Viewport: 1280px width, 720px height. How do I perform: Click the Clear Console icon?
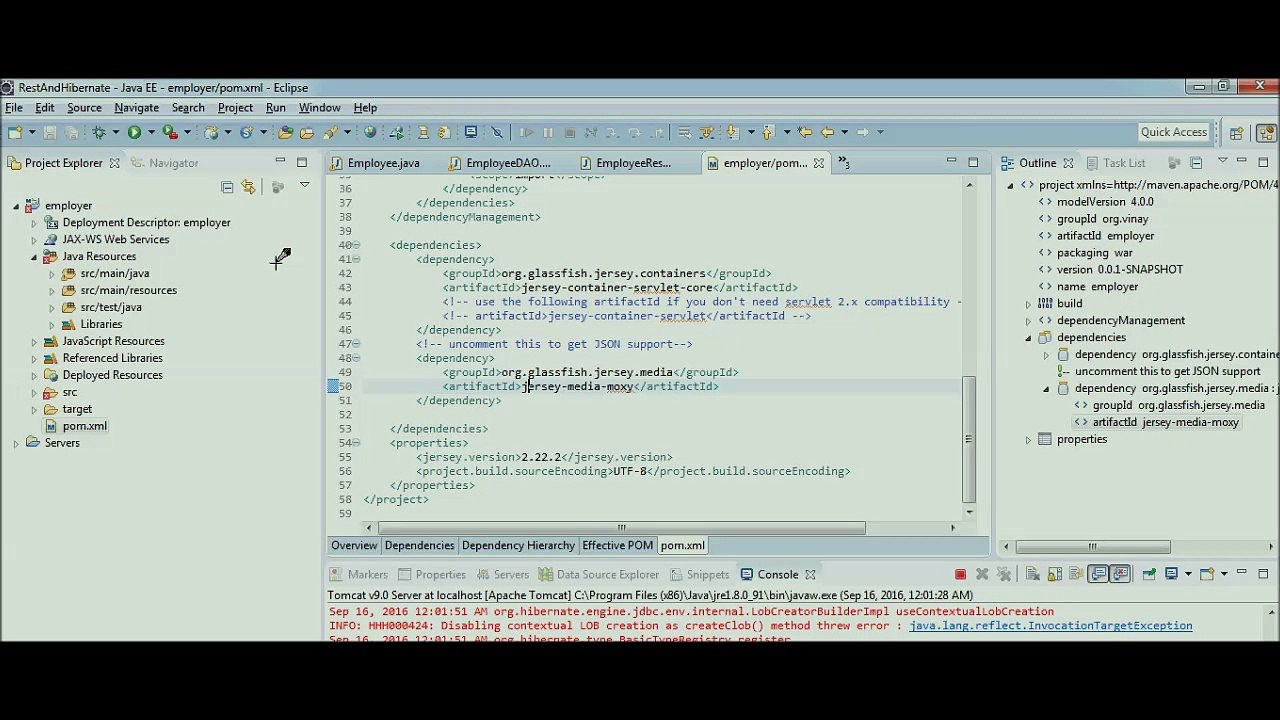click(x=1033, y=574)
